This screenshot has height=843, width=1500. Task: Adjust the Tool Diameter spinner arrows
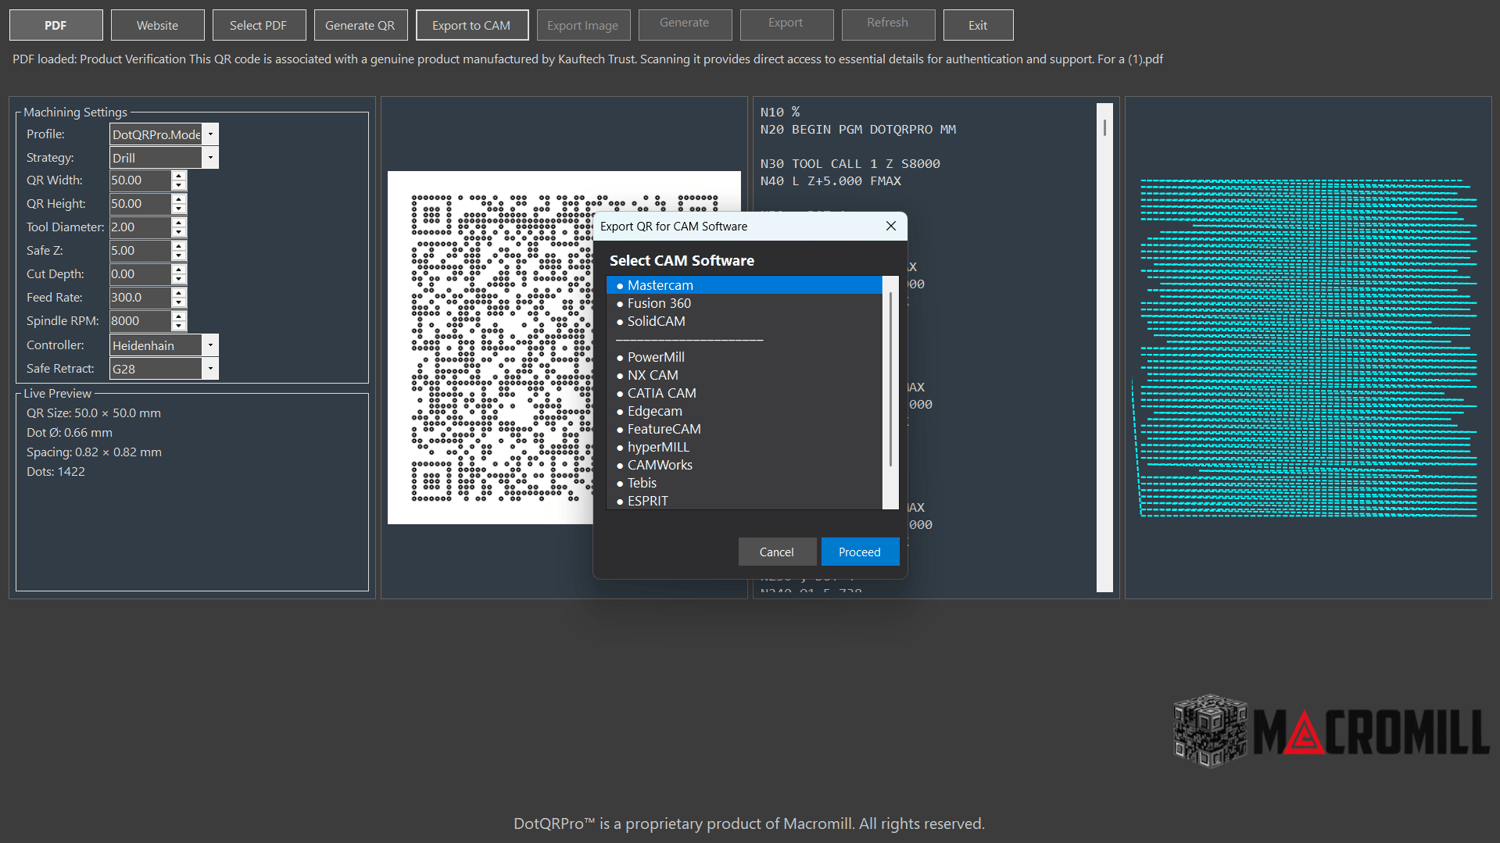pos(179,227)
